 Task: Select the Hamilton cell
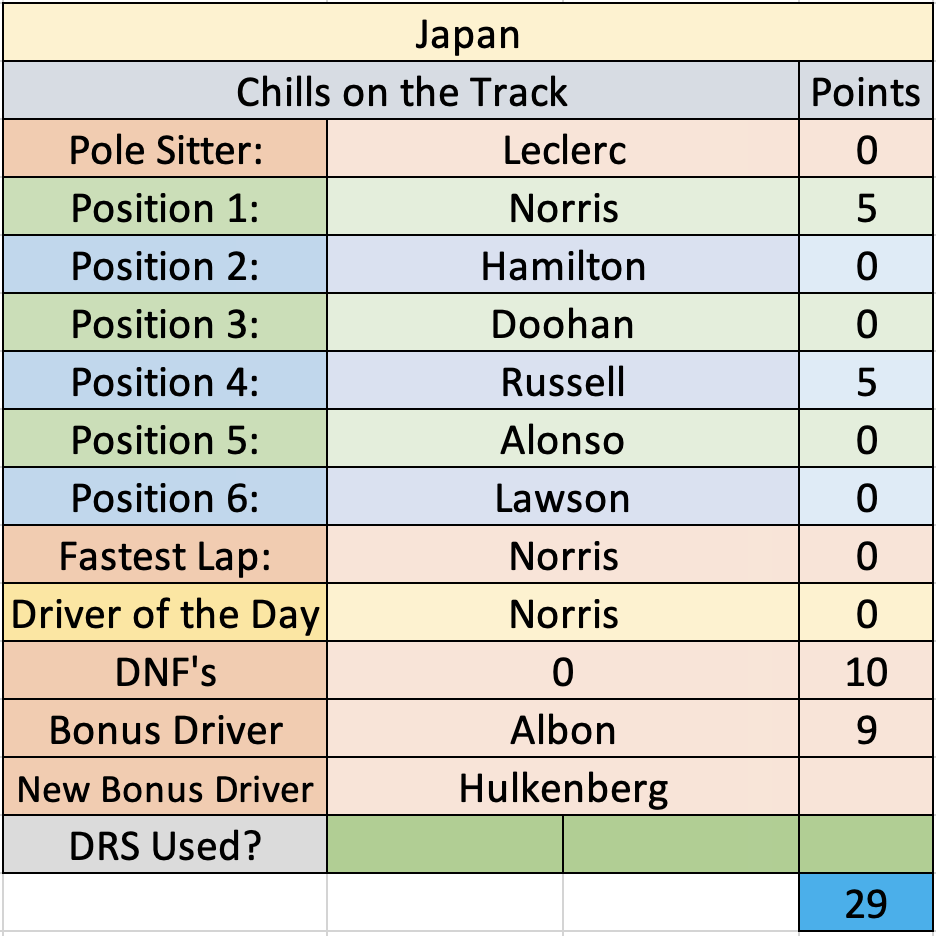point(563,264)
